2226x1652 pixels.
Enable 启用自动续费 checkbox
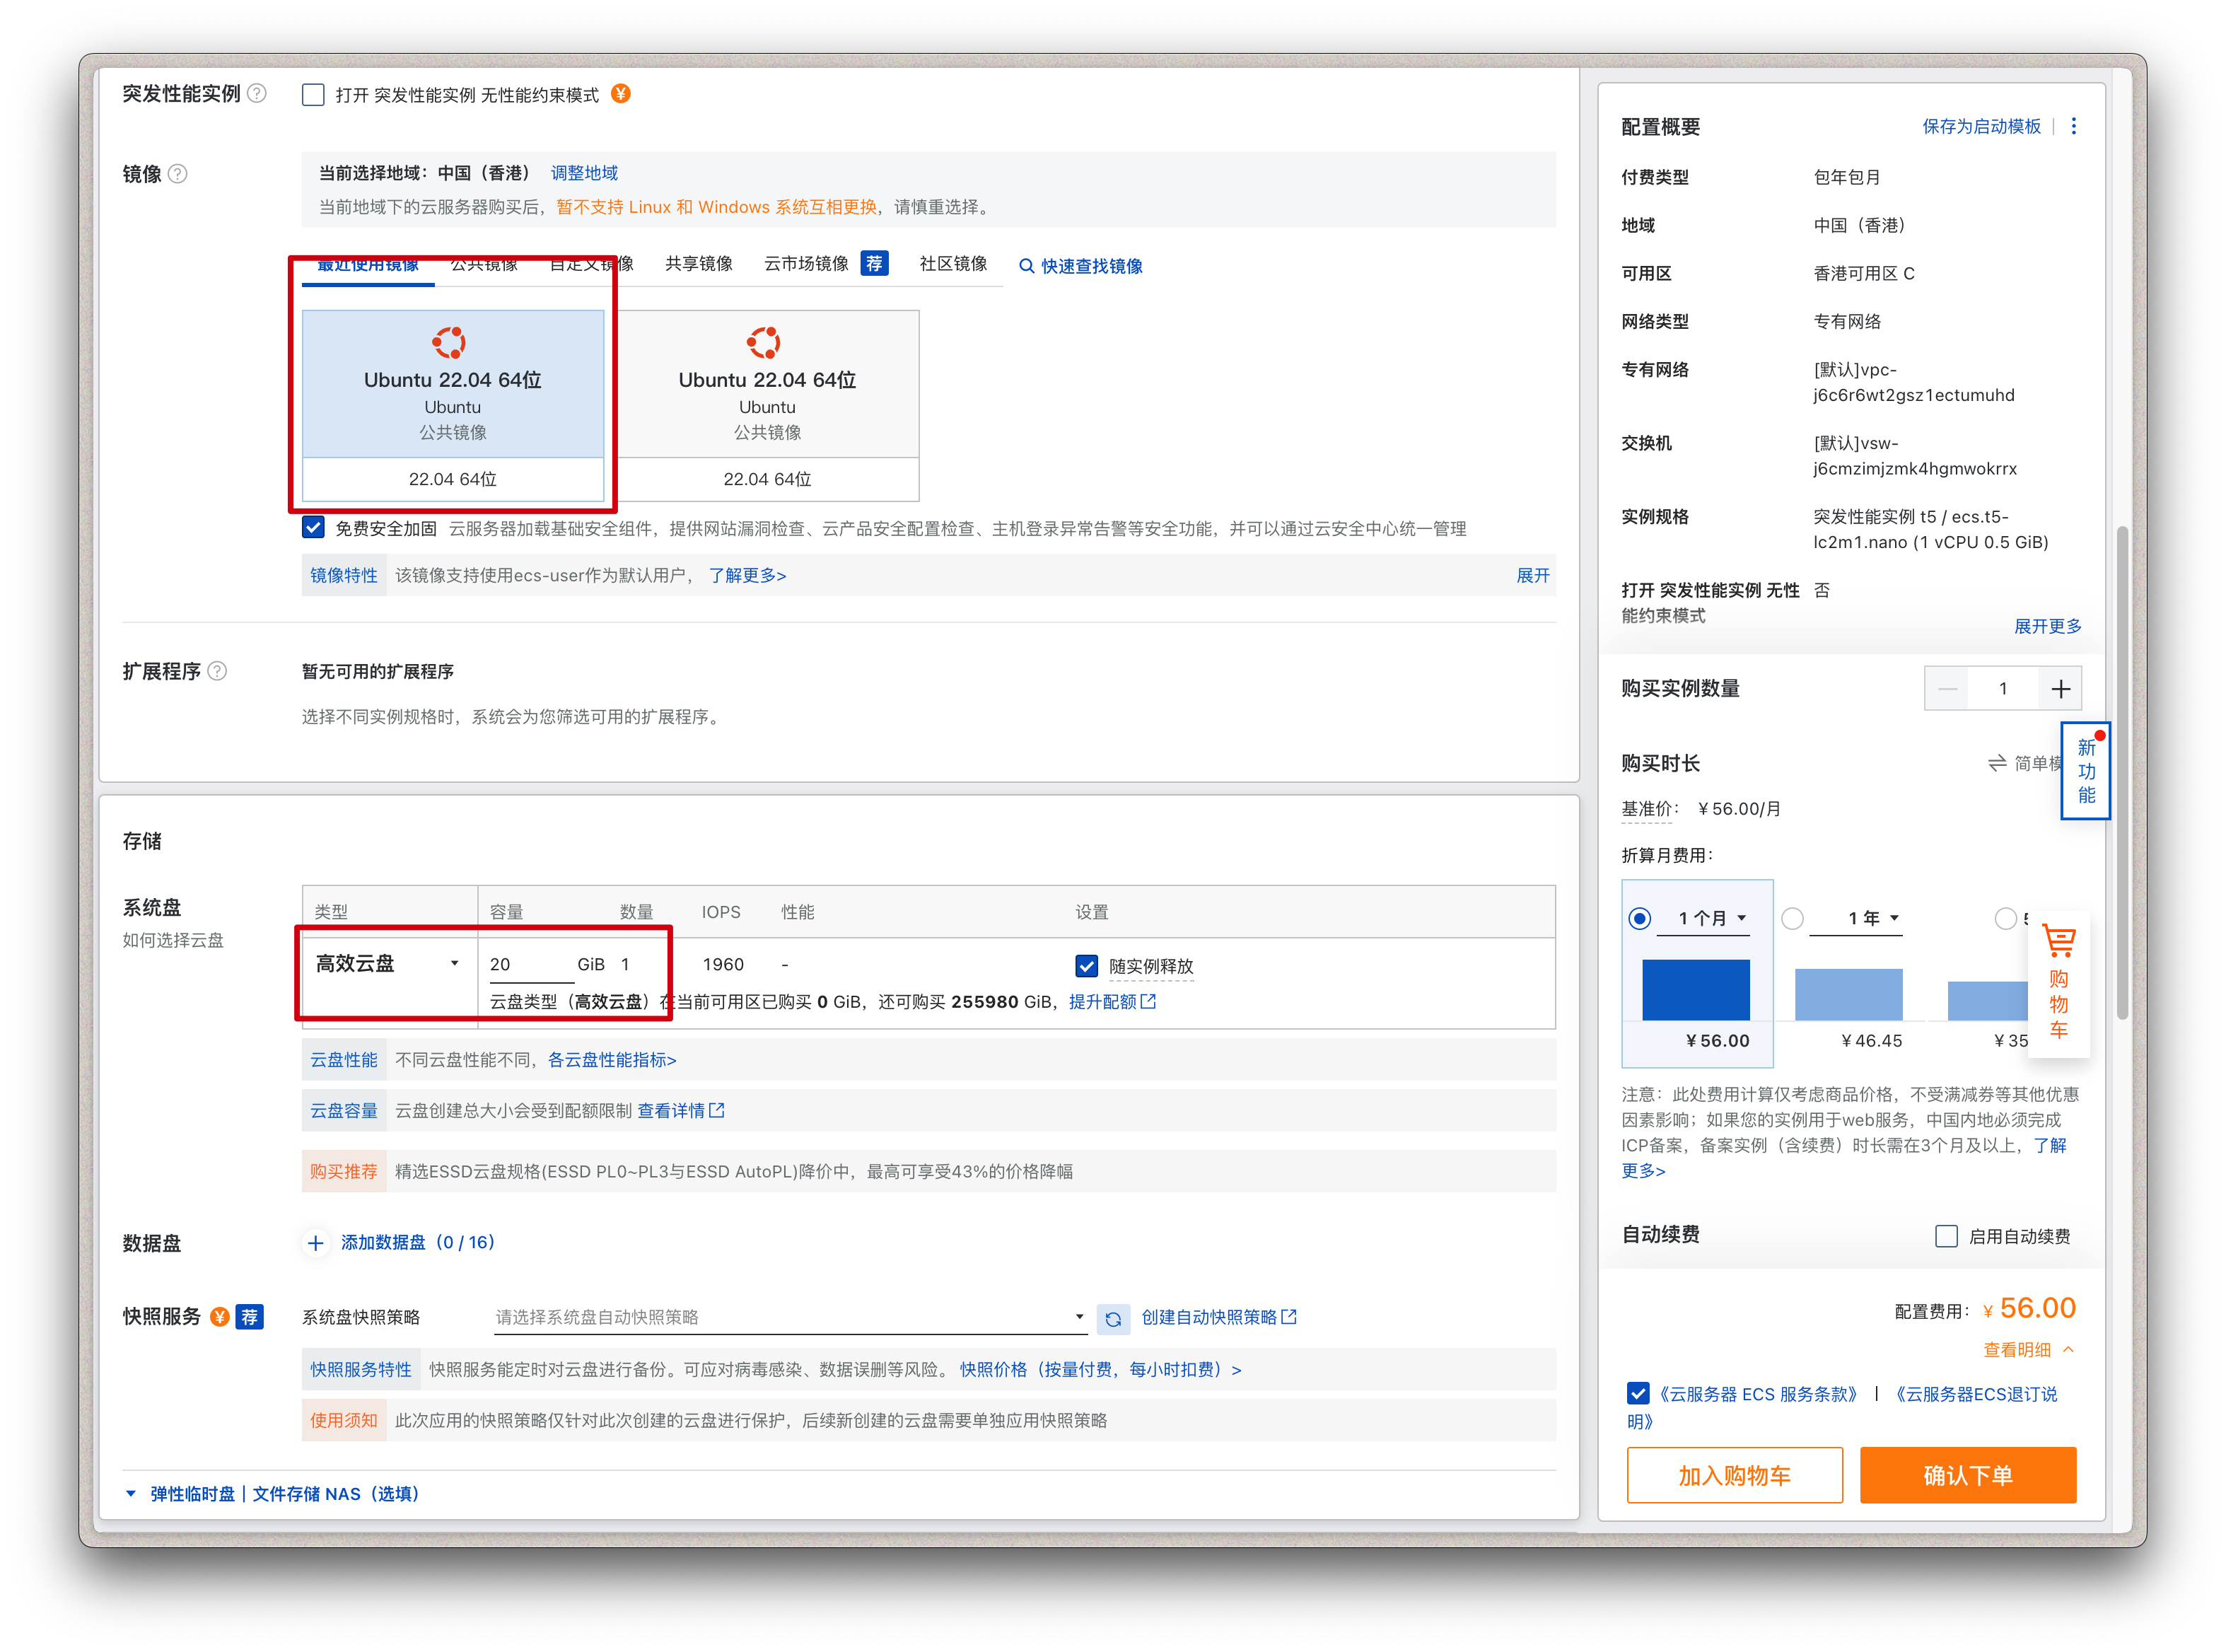1946,1236
